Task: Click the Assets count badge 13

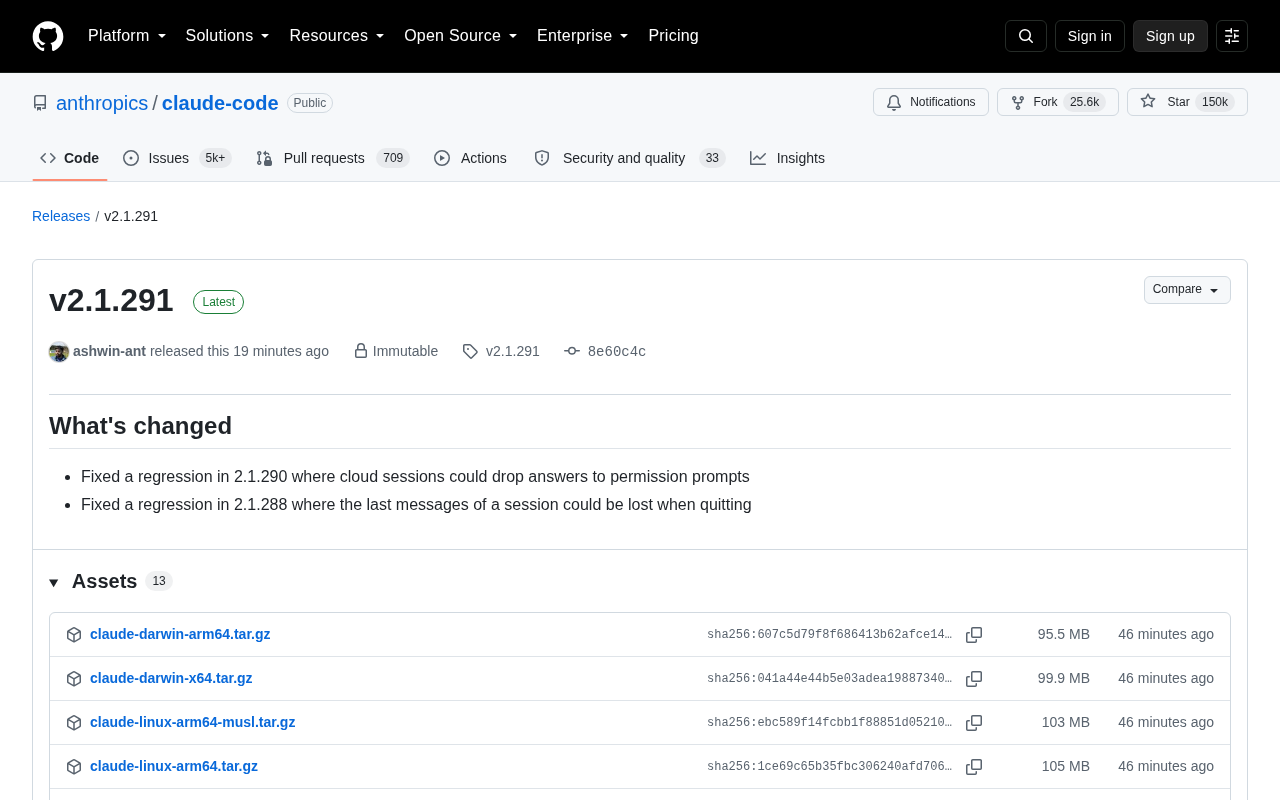Action: 159,581
